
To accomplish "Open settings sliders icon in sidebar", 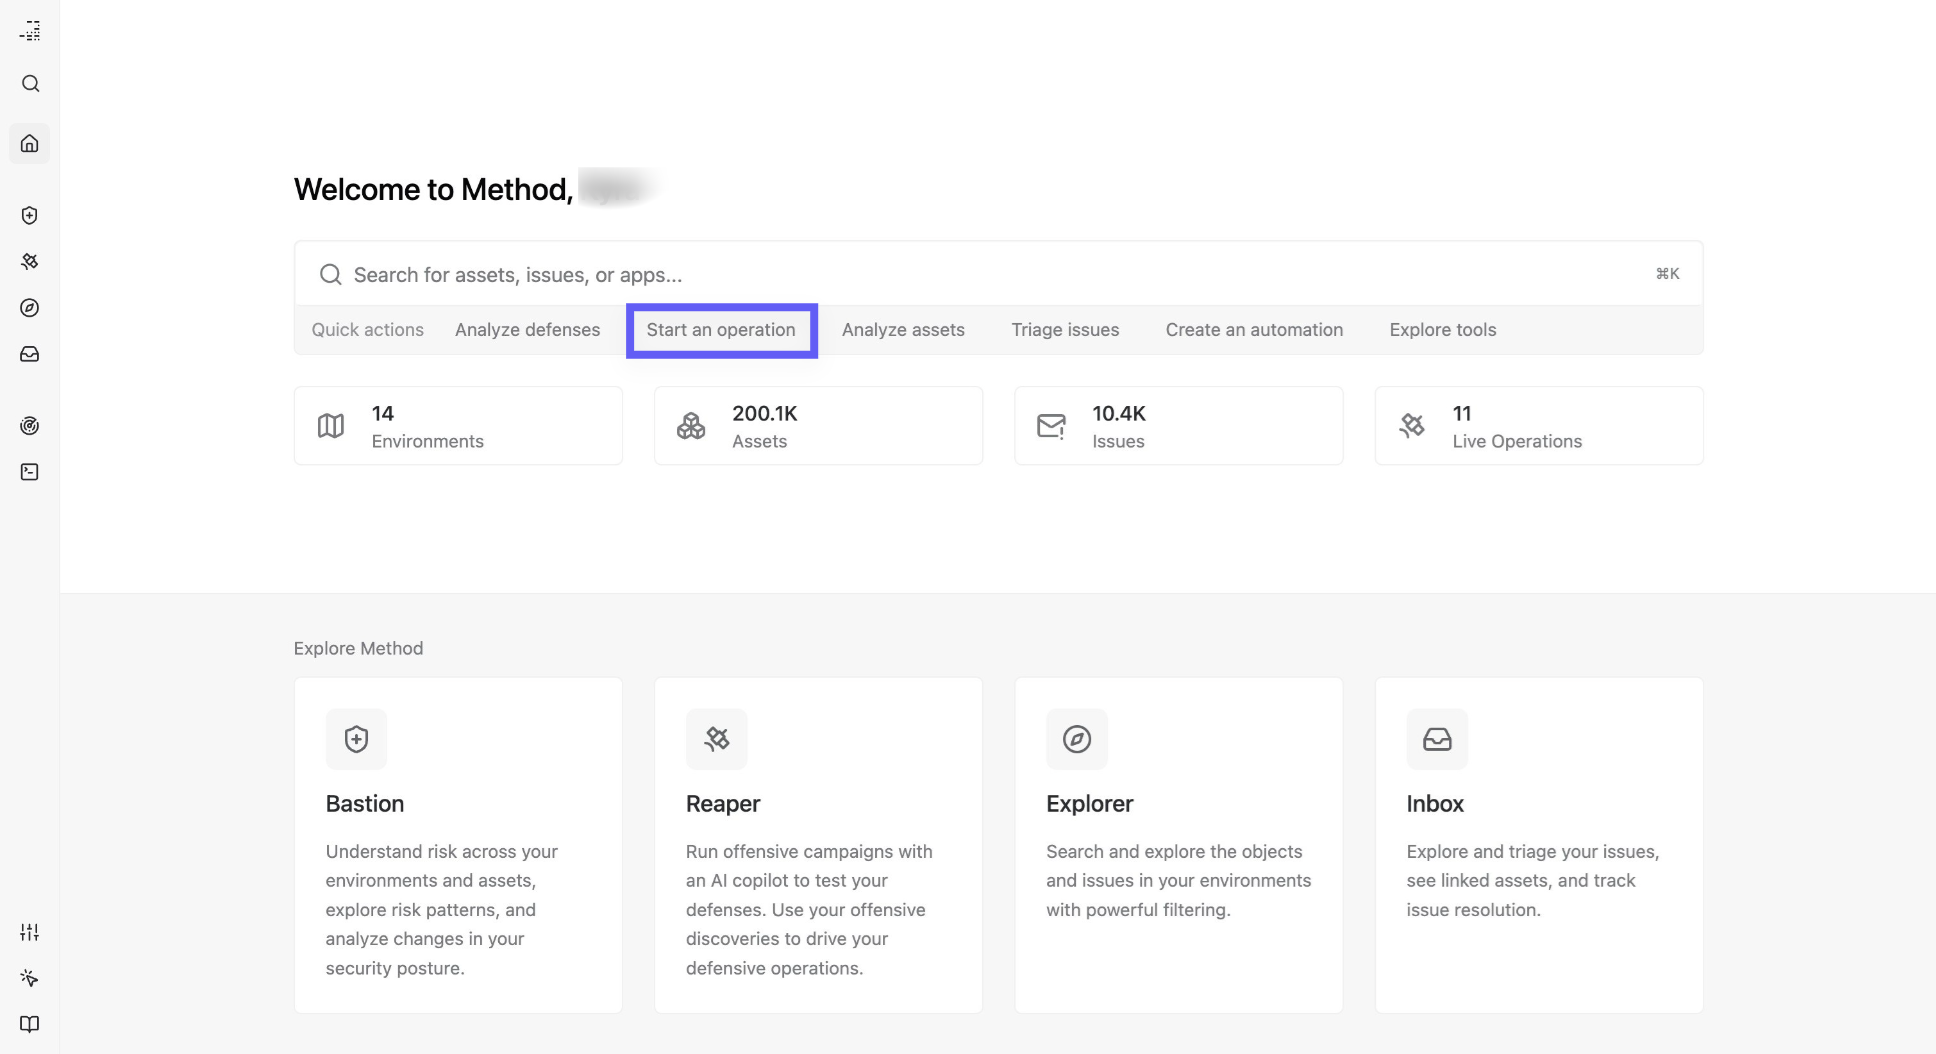I will (x=30, y=932).
